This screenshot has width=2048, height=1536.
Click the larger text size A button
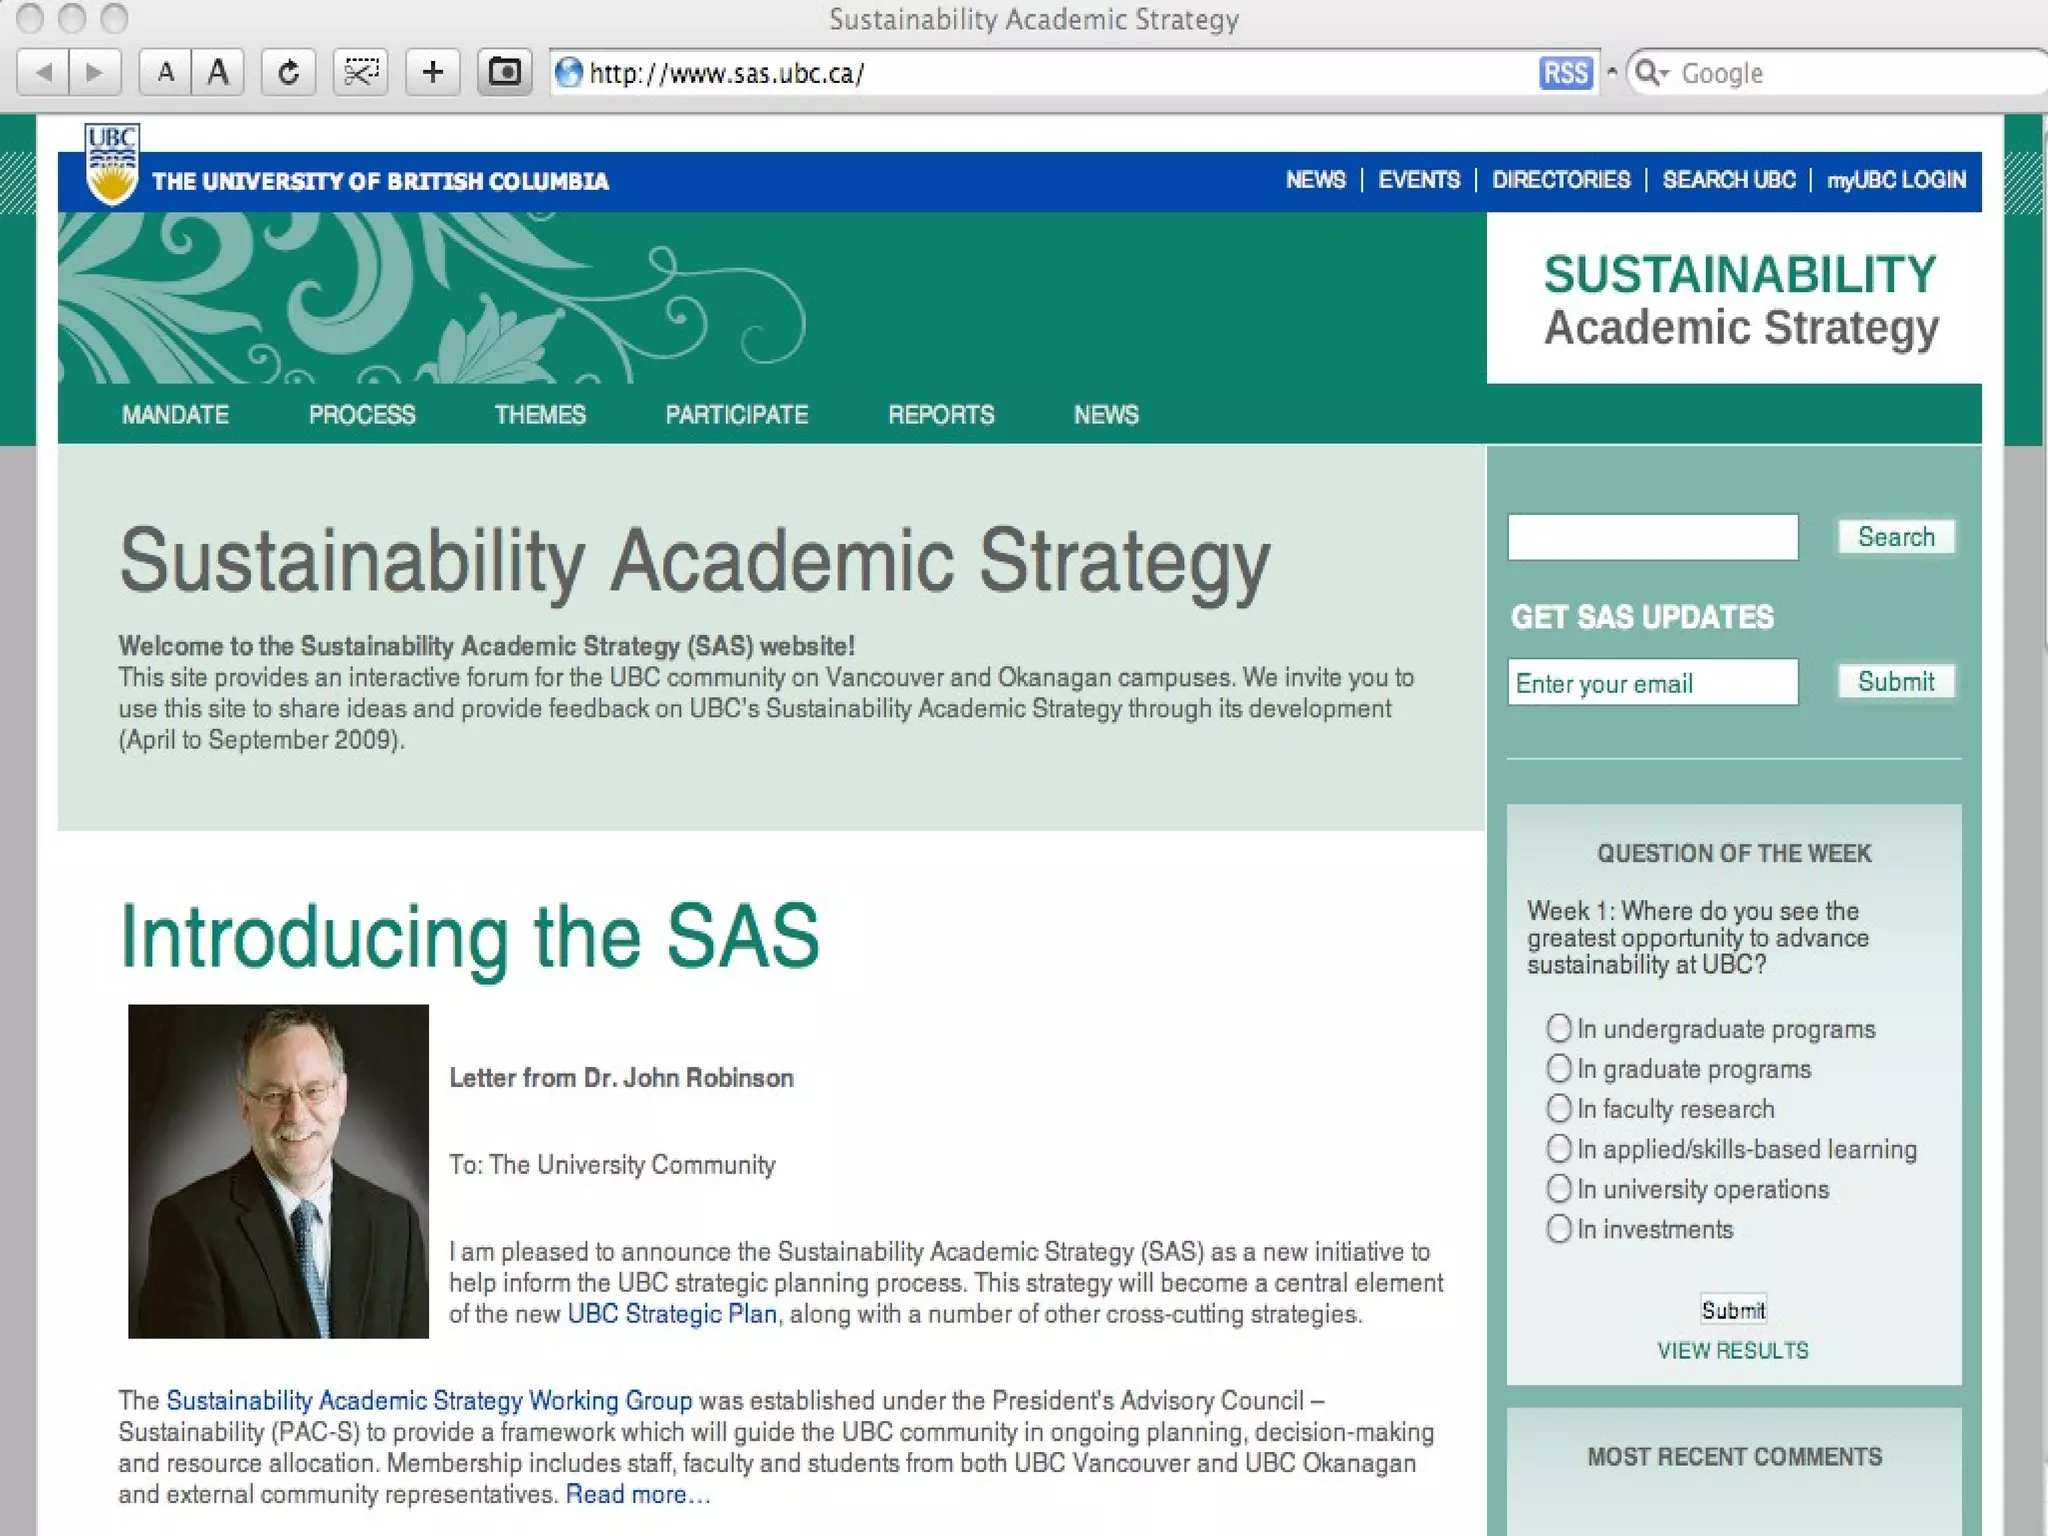pyautogui.click(x=218, y=73)
